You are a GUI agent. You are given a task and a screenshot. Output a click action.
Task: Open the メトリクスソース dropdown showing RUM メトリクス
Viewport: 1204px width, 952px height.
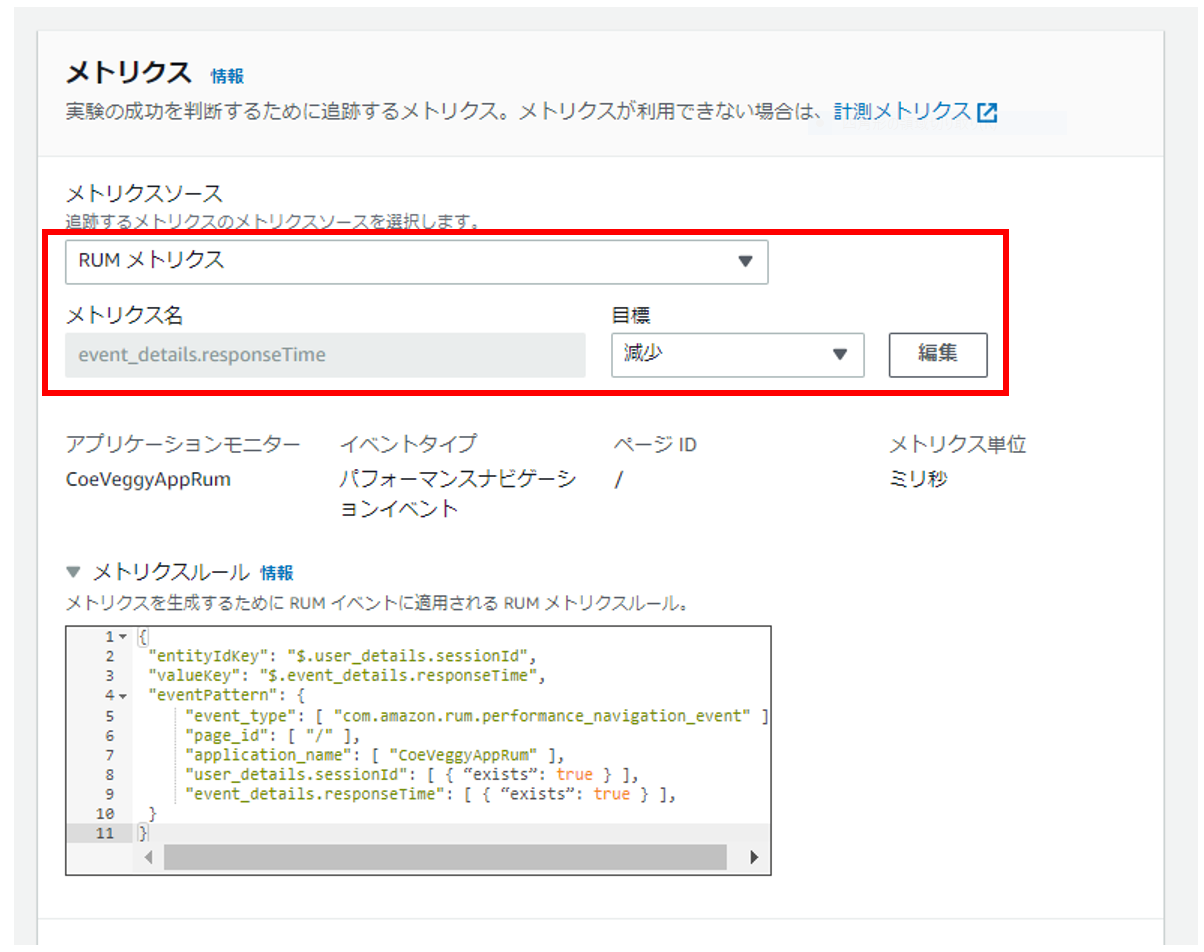point(416,261)
